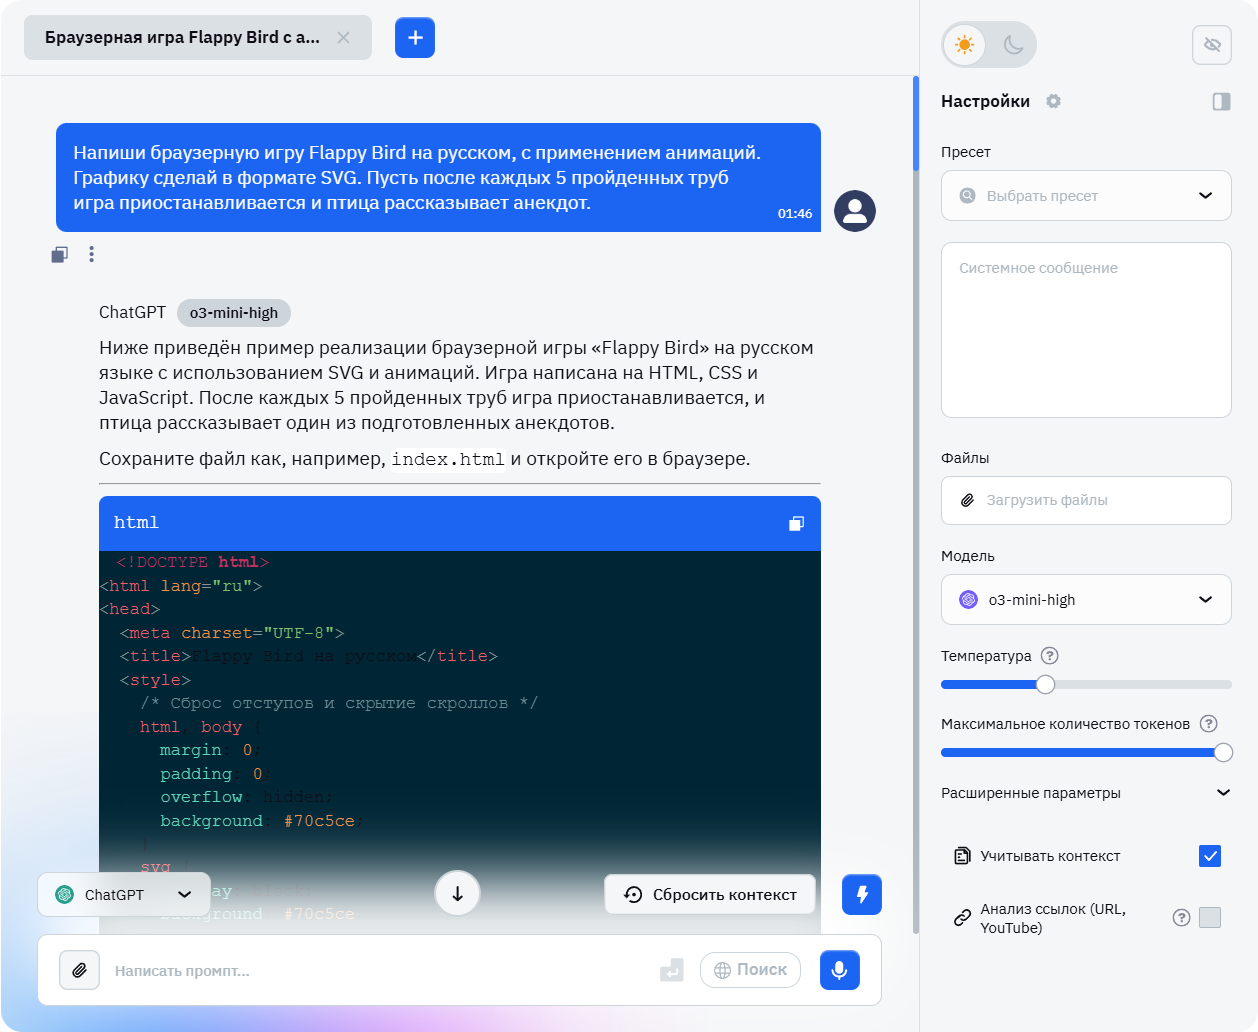Start voice input with microphone button
The image size is (1258, 1032).
(x=840, y=970)
